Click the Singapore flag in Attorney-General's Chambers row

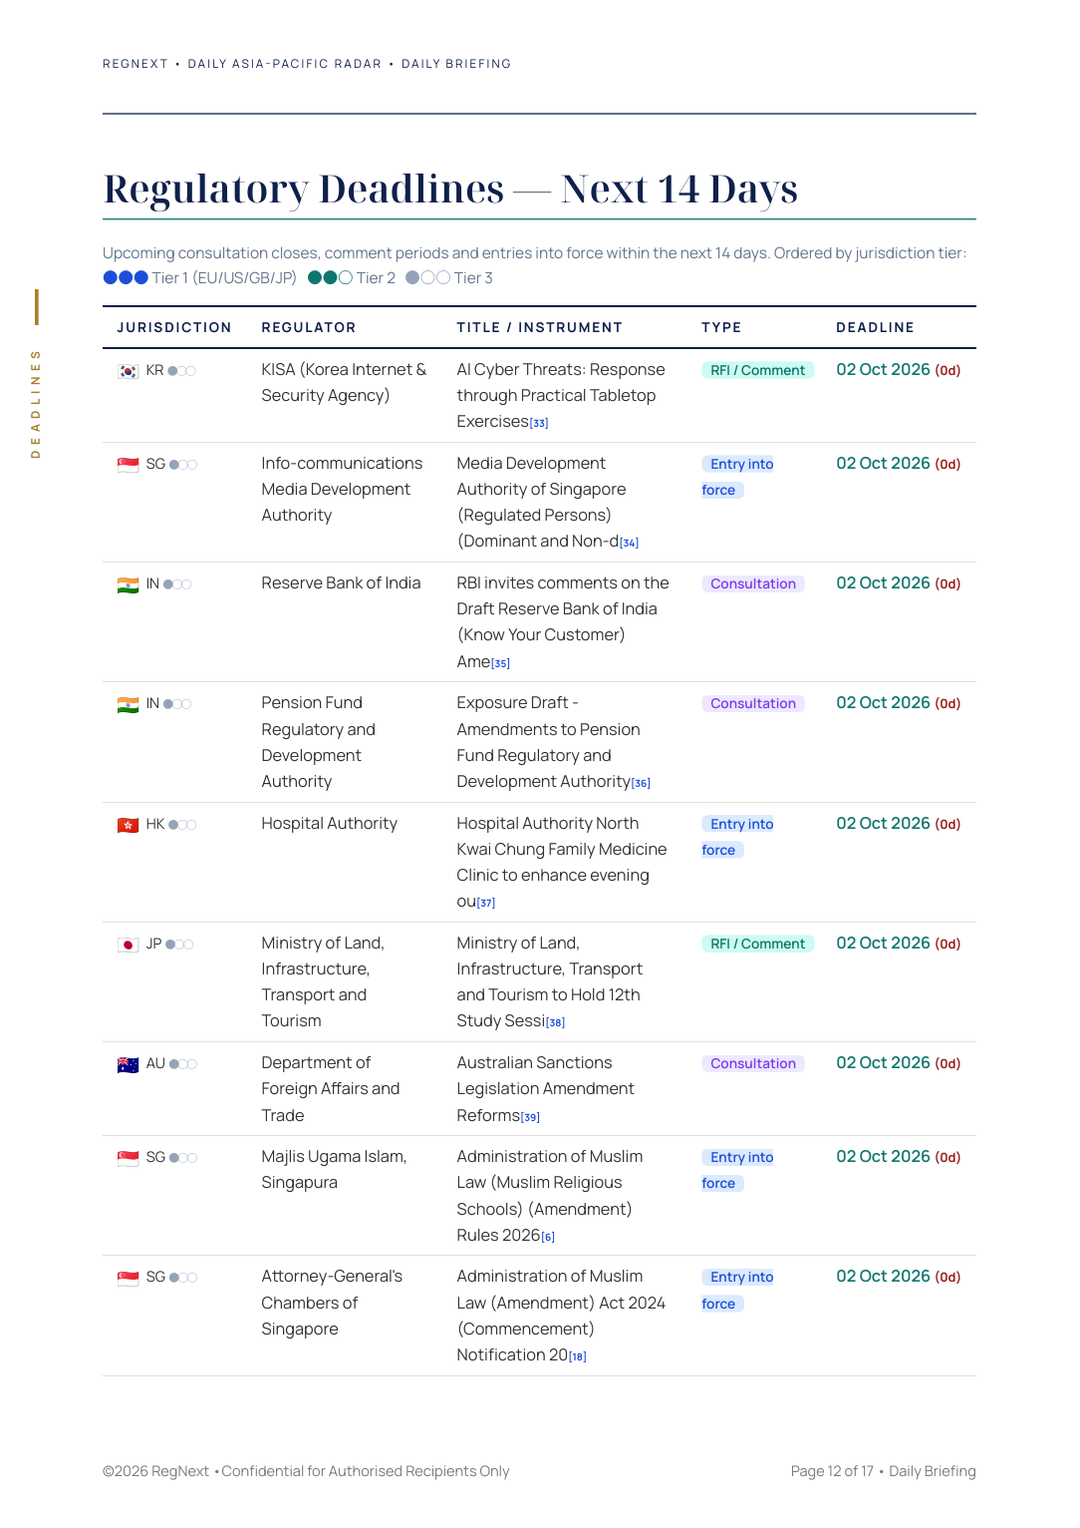pos(128,1278)
